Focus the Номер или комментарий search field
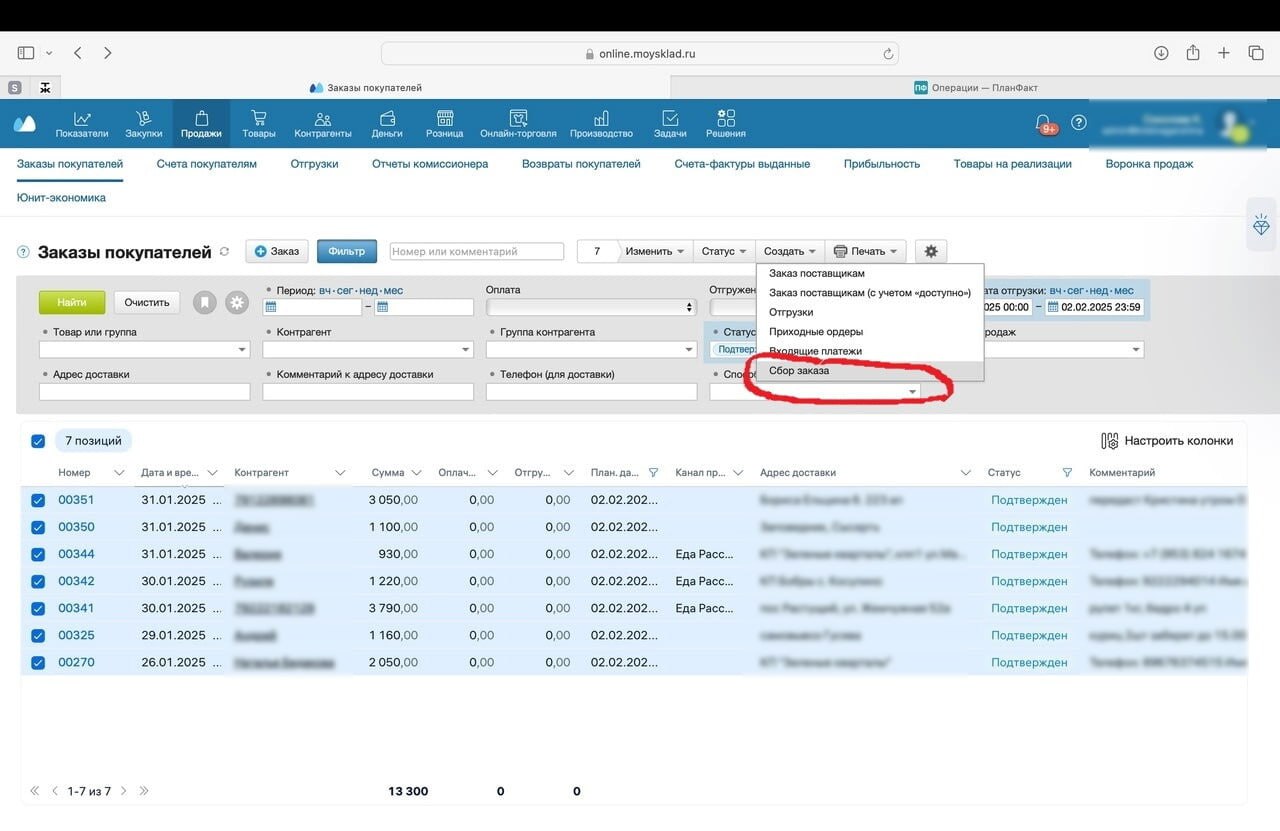 pyautogui.click(x=477, y=251)
